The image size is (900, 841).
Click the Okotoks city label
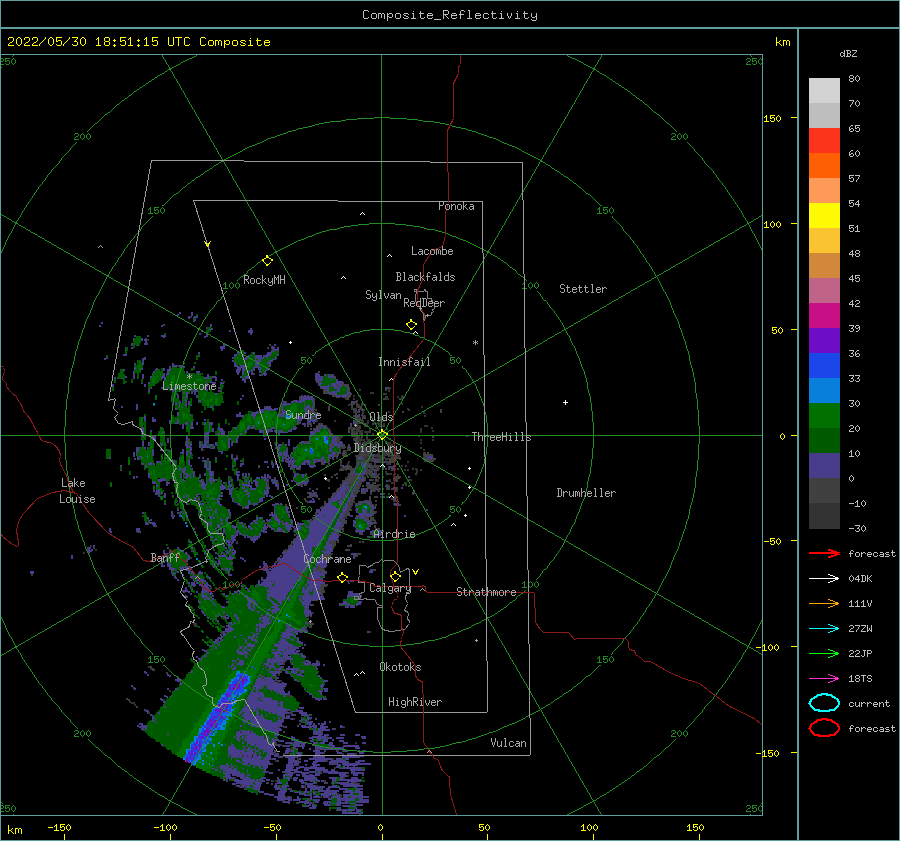[400, 667]
